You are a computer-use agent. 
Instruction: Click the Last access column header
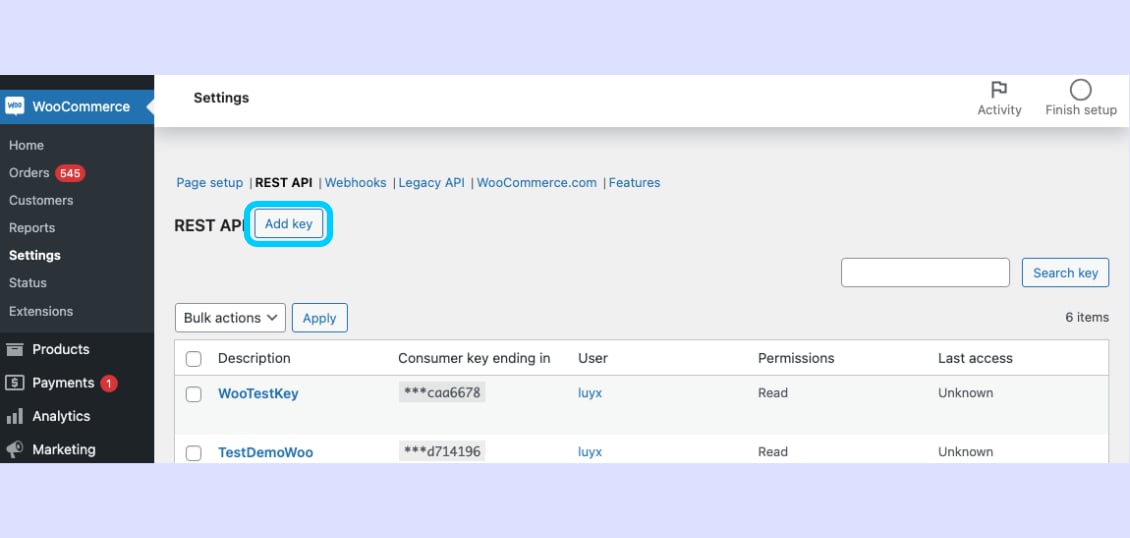click(975, 358)
